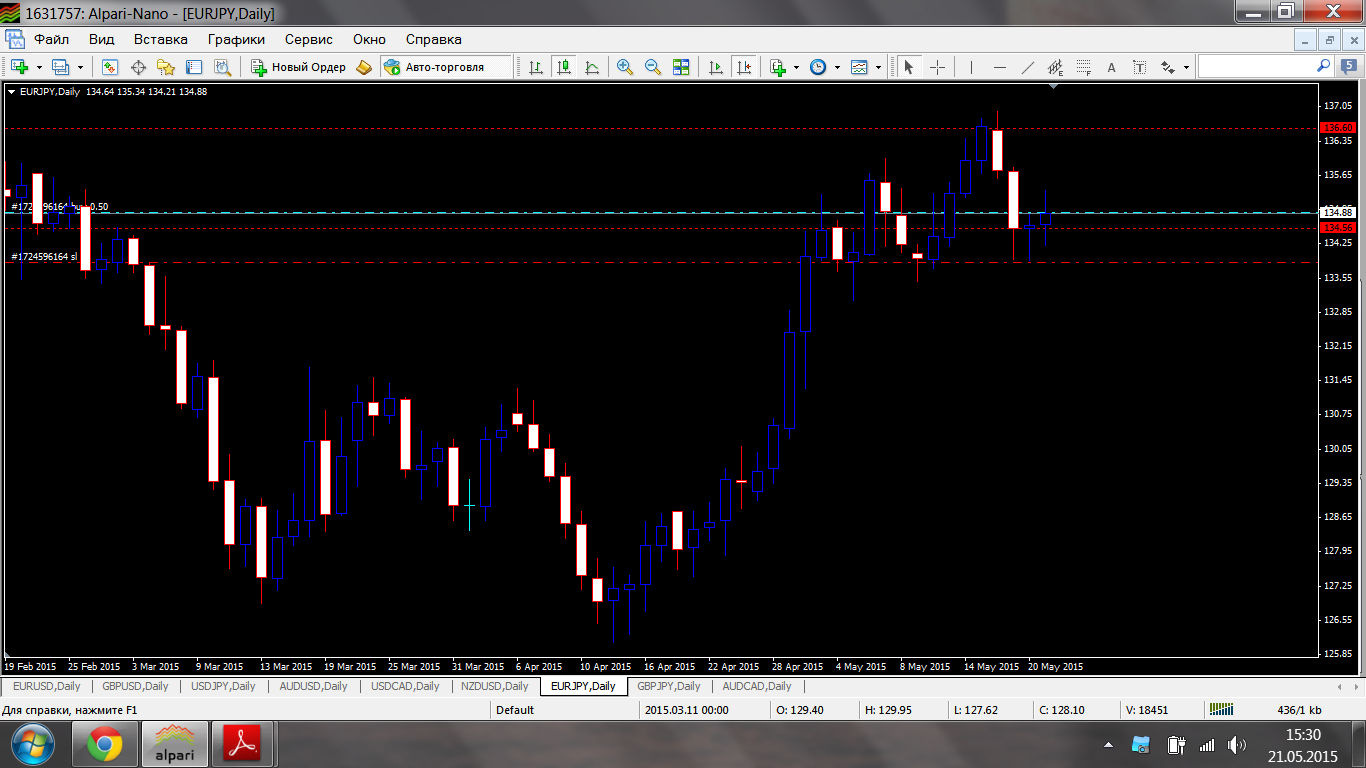Select the letter A text tool

[x=1111, y=67]
